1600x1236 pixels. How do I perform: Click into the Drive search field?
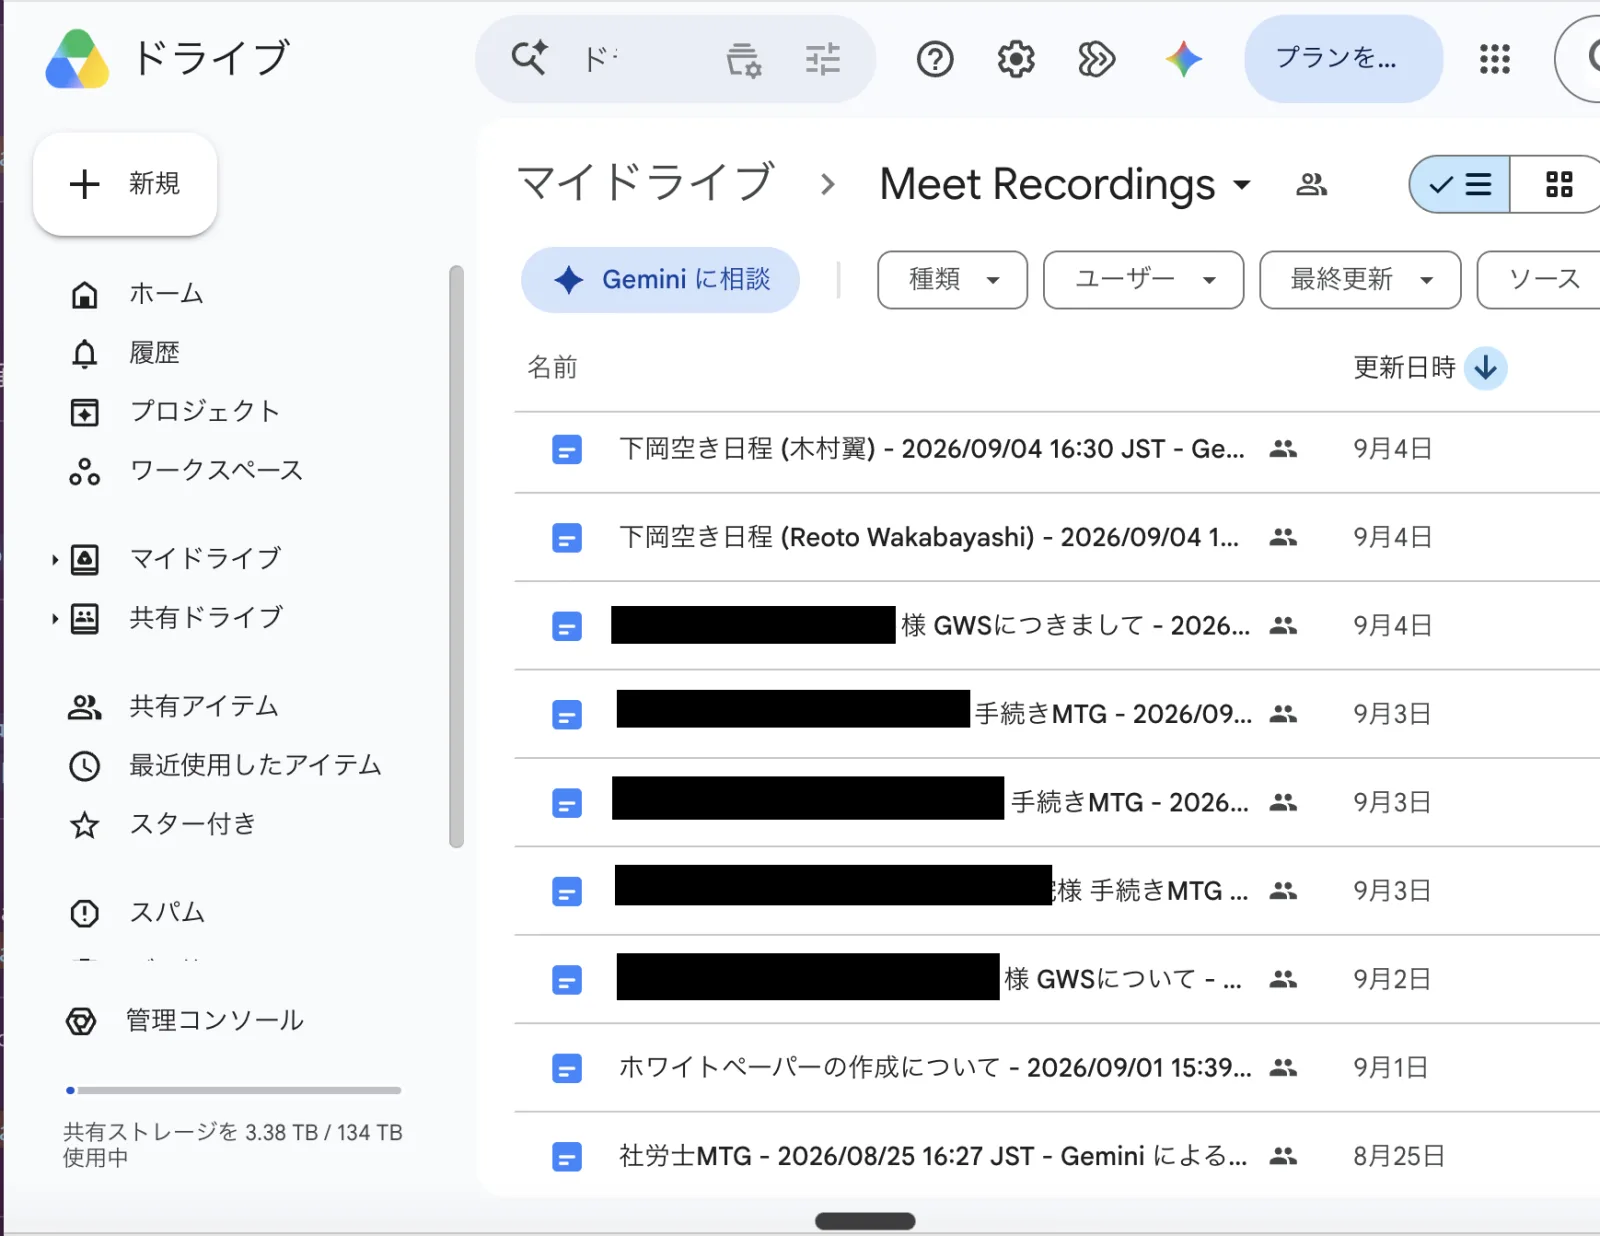pyautogui.click(x=640, y=59)
